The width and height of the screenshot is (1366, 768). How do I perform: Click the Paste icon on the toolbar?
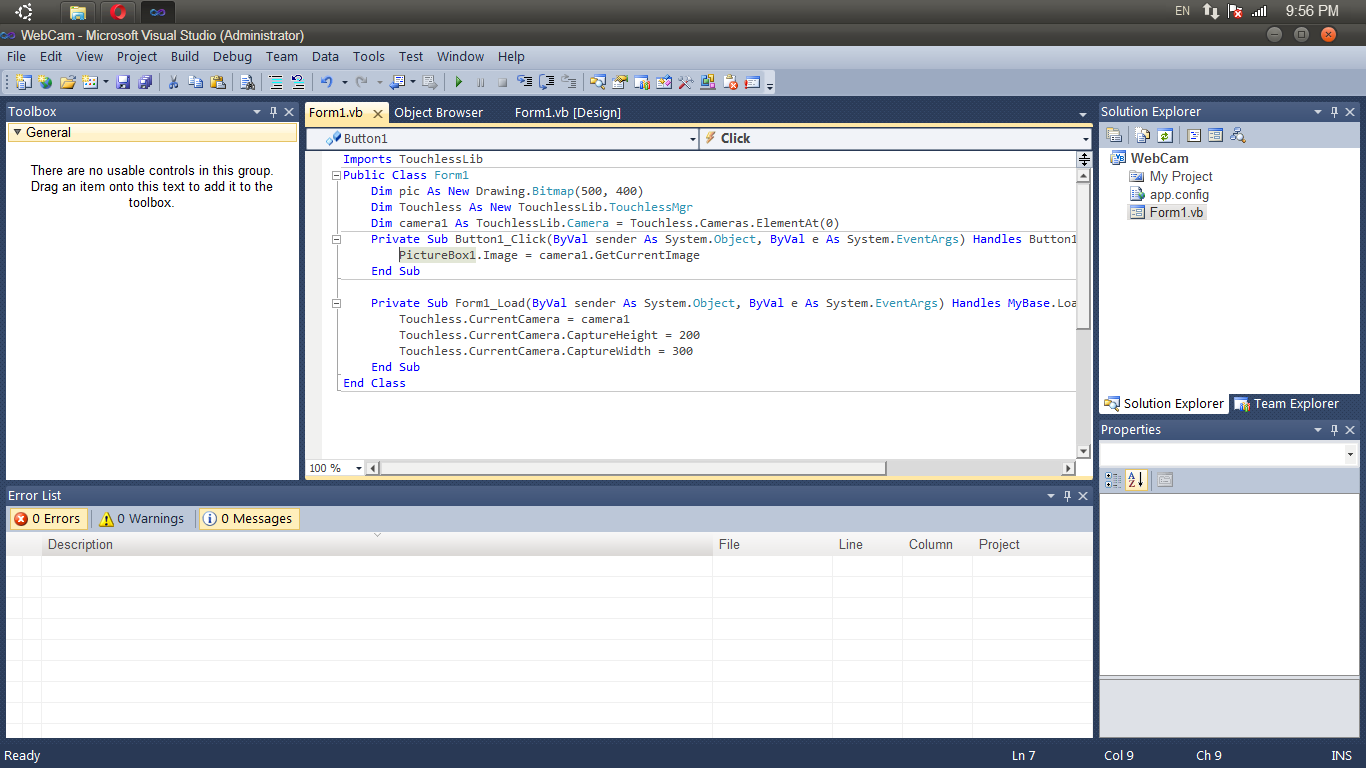click(217, 82)
